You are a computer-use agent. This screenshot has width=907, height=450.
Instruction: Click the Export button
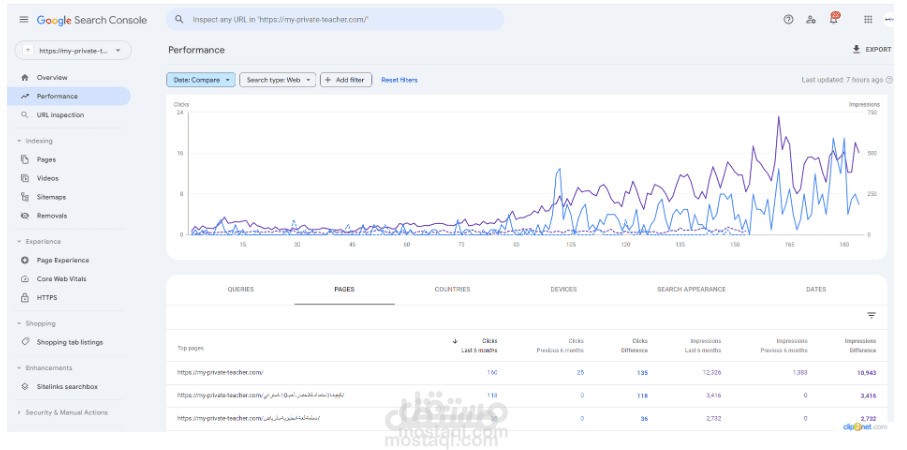[x=871, y=49]
